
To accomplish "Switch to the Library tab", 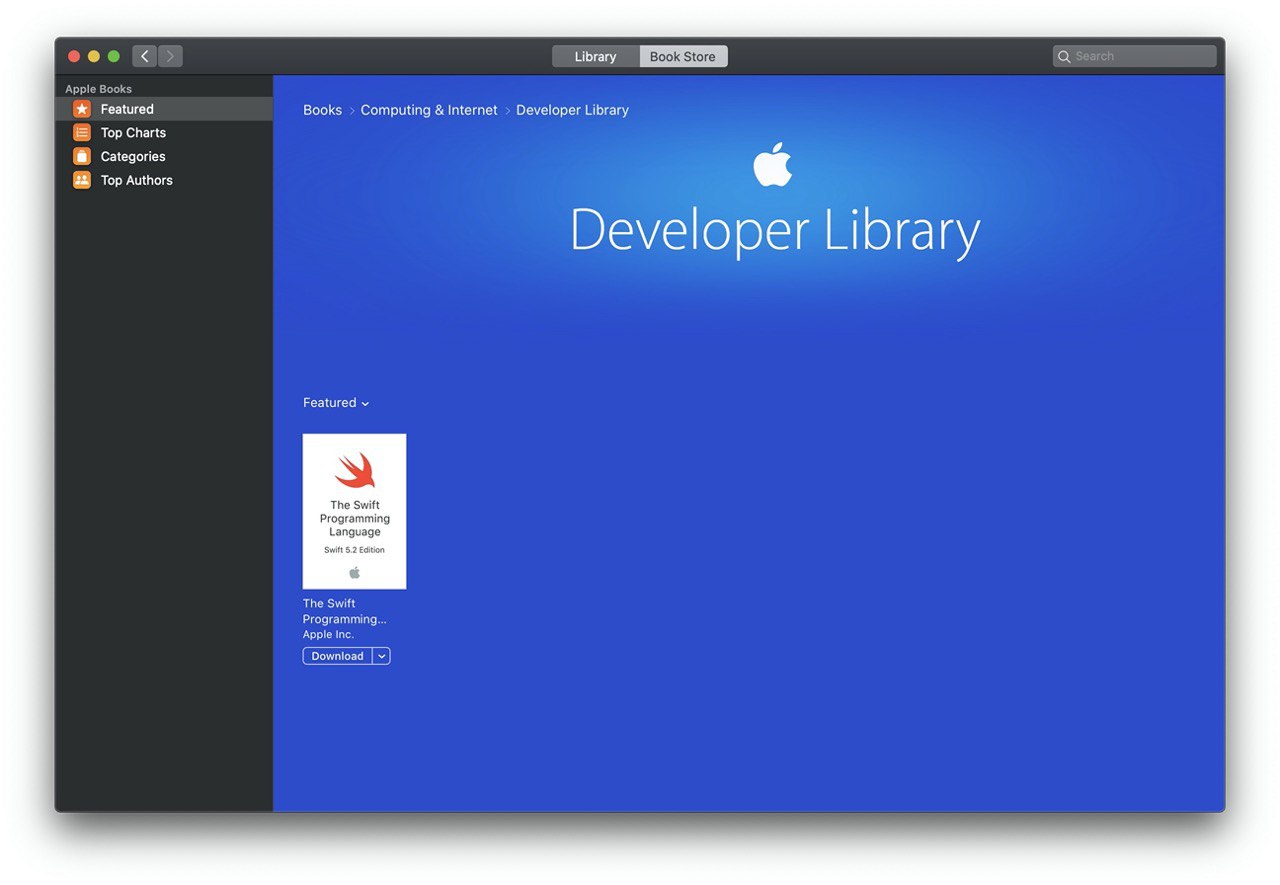I will [x=595, y=57].
